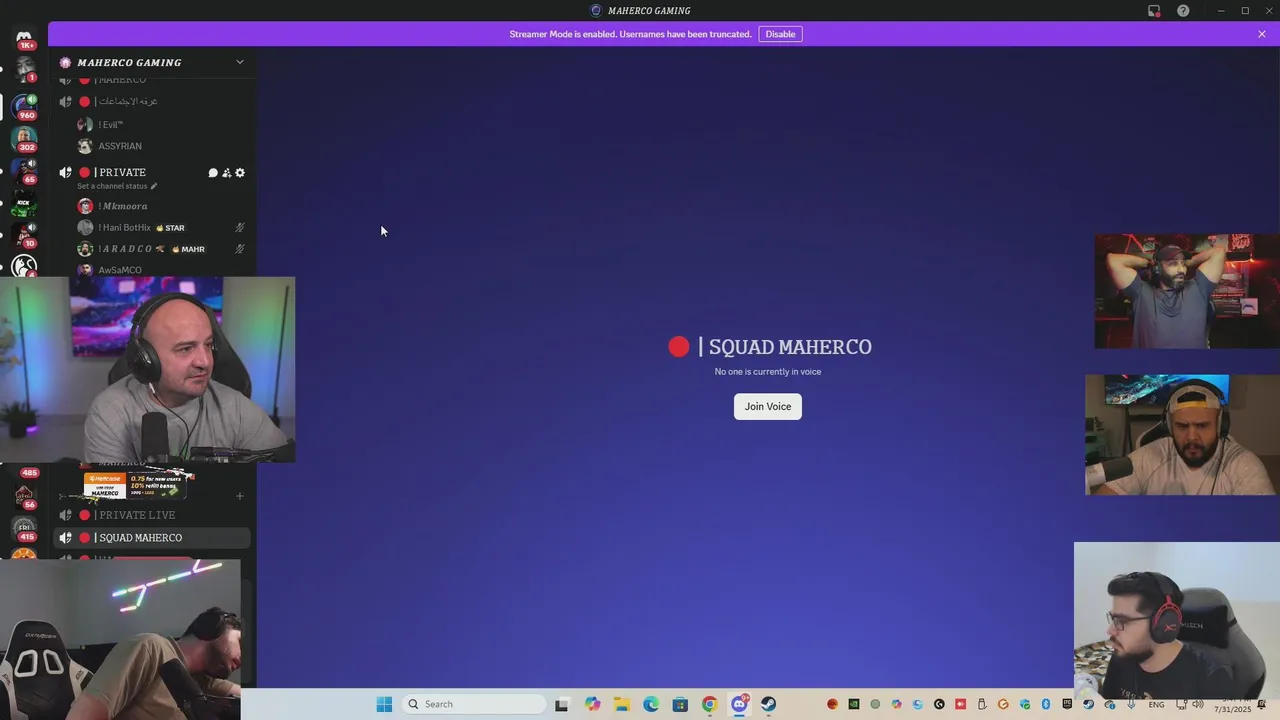Disable Streamer Mode from banner
The image size is (1280, 720).
click(x=780, y=34)
